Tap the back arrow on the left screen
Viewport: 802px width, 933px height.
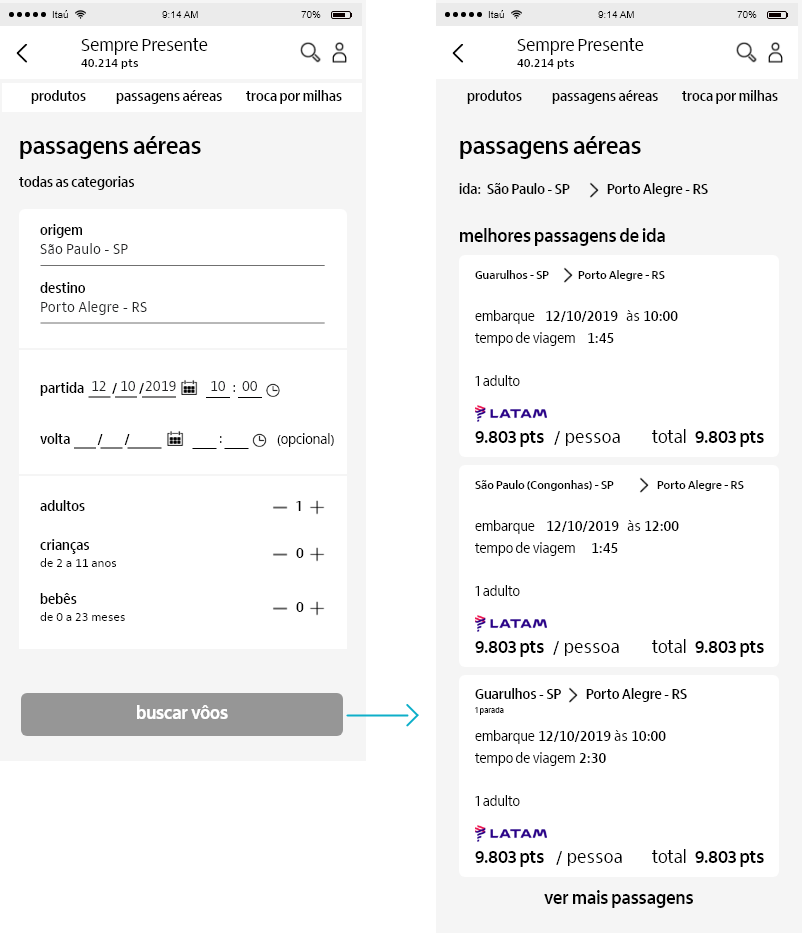[x=23, y=53]
